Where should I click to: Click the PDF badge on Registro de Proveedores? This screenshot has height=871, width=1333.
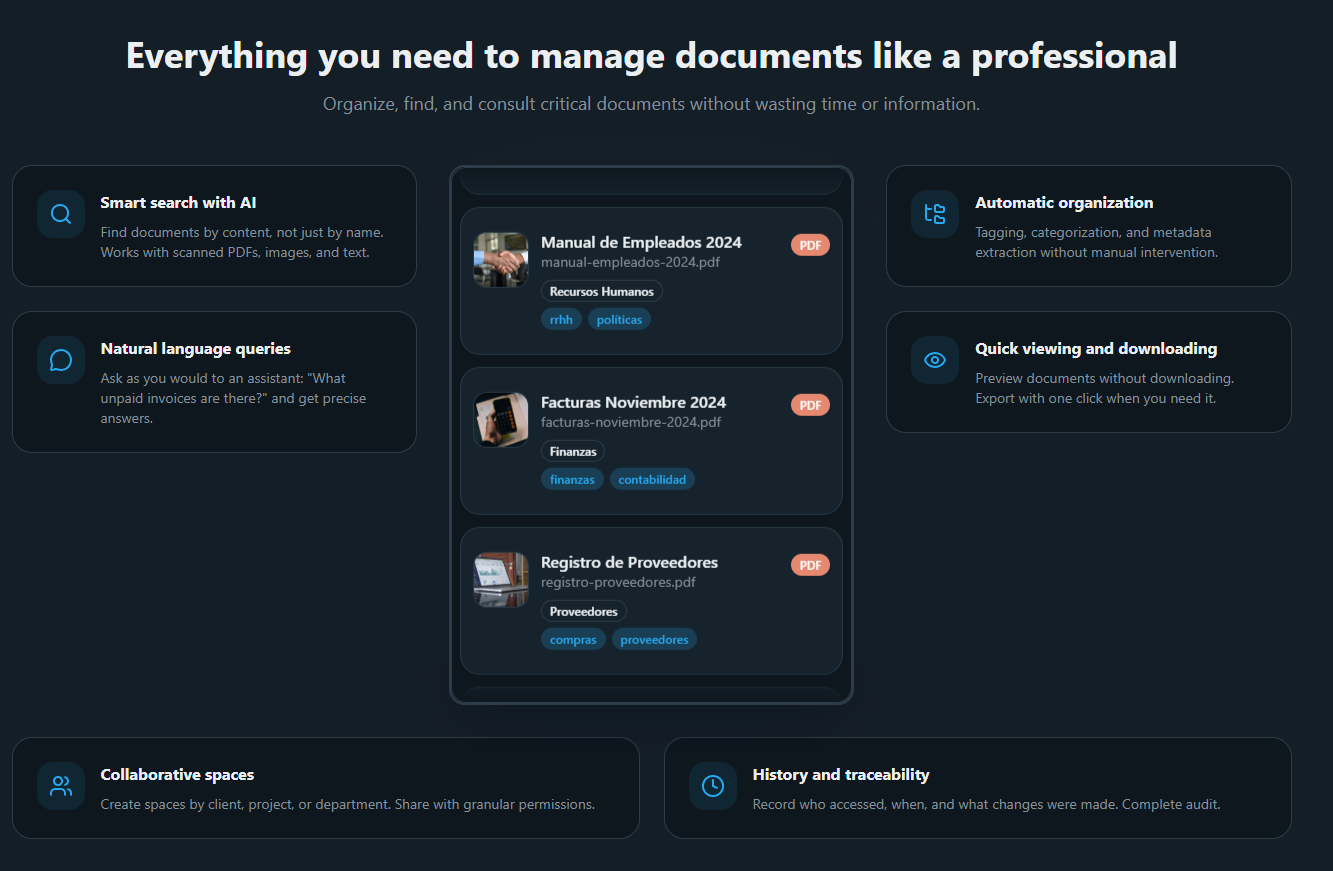pos(810,564)
